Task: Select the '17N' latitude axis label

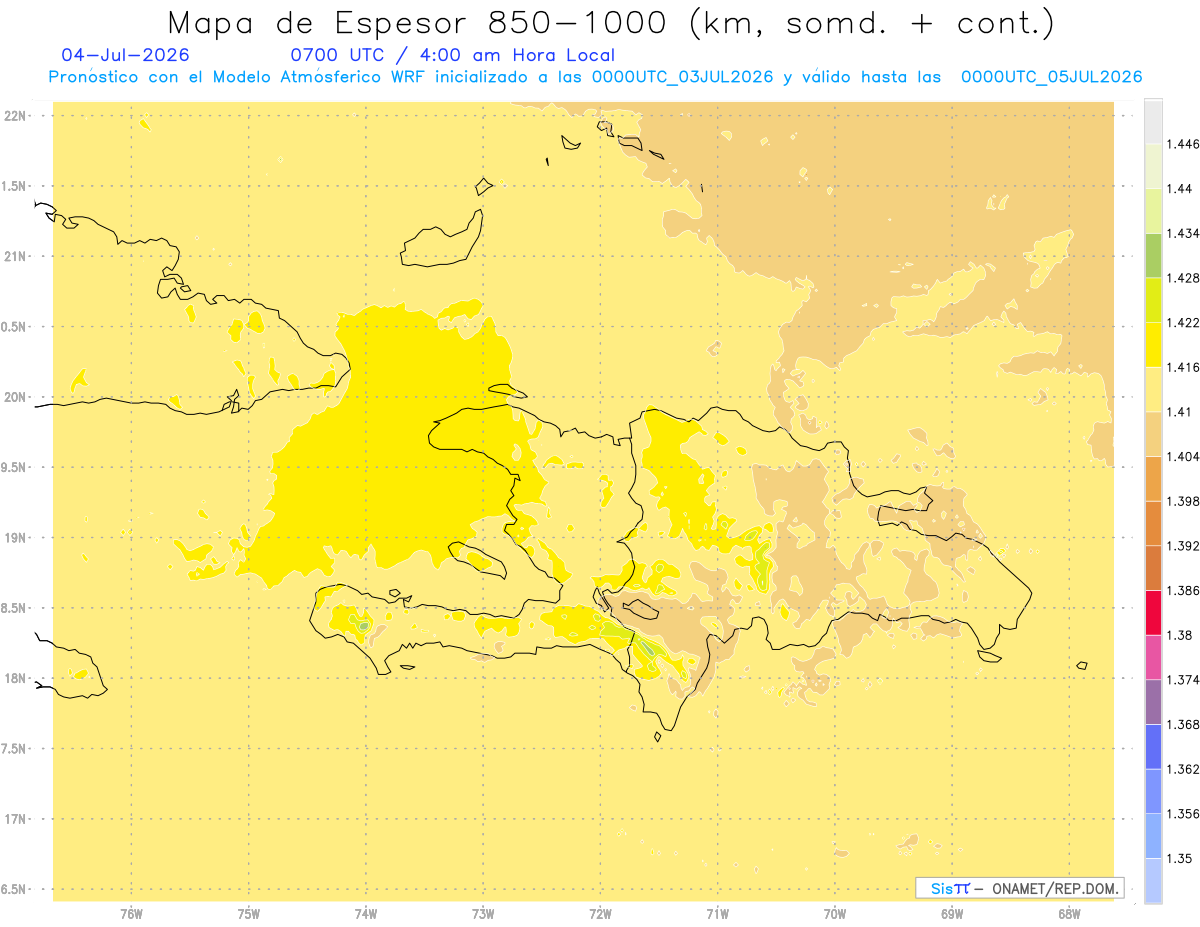Action: (x=15, y=819)
